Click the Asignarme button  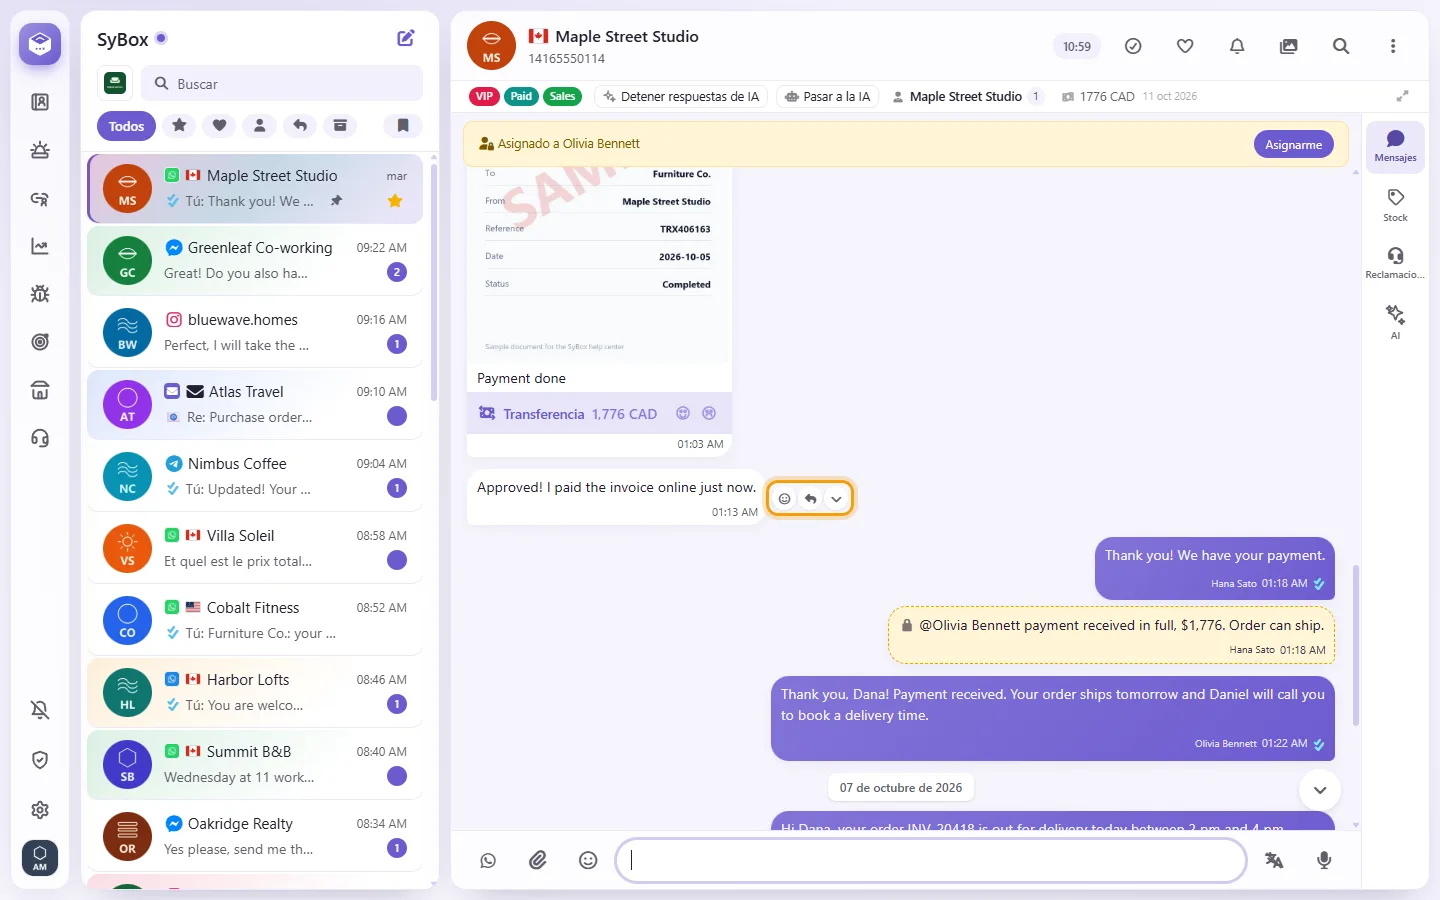pyautogui.click(x=1294, y=145)
